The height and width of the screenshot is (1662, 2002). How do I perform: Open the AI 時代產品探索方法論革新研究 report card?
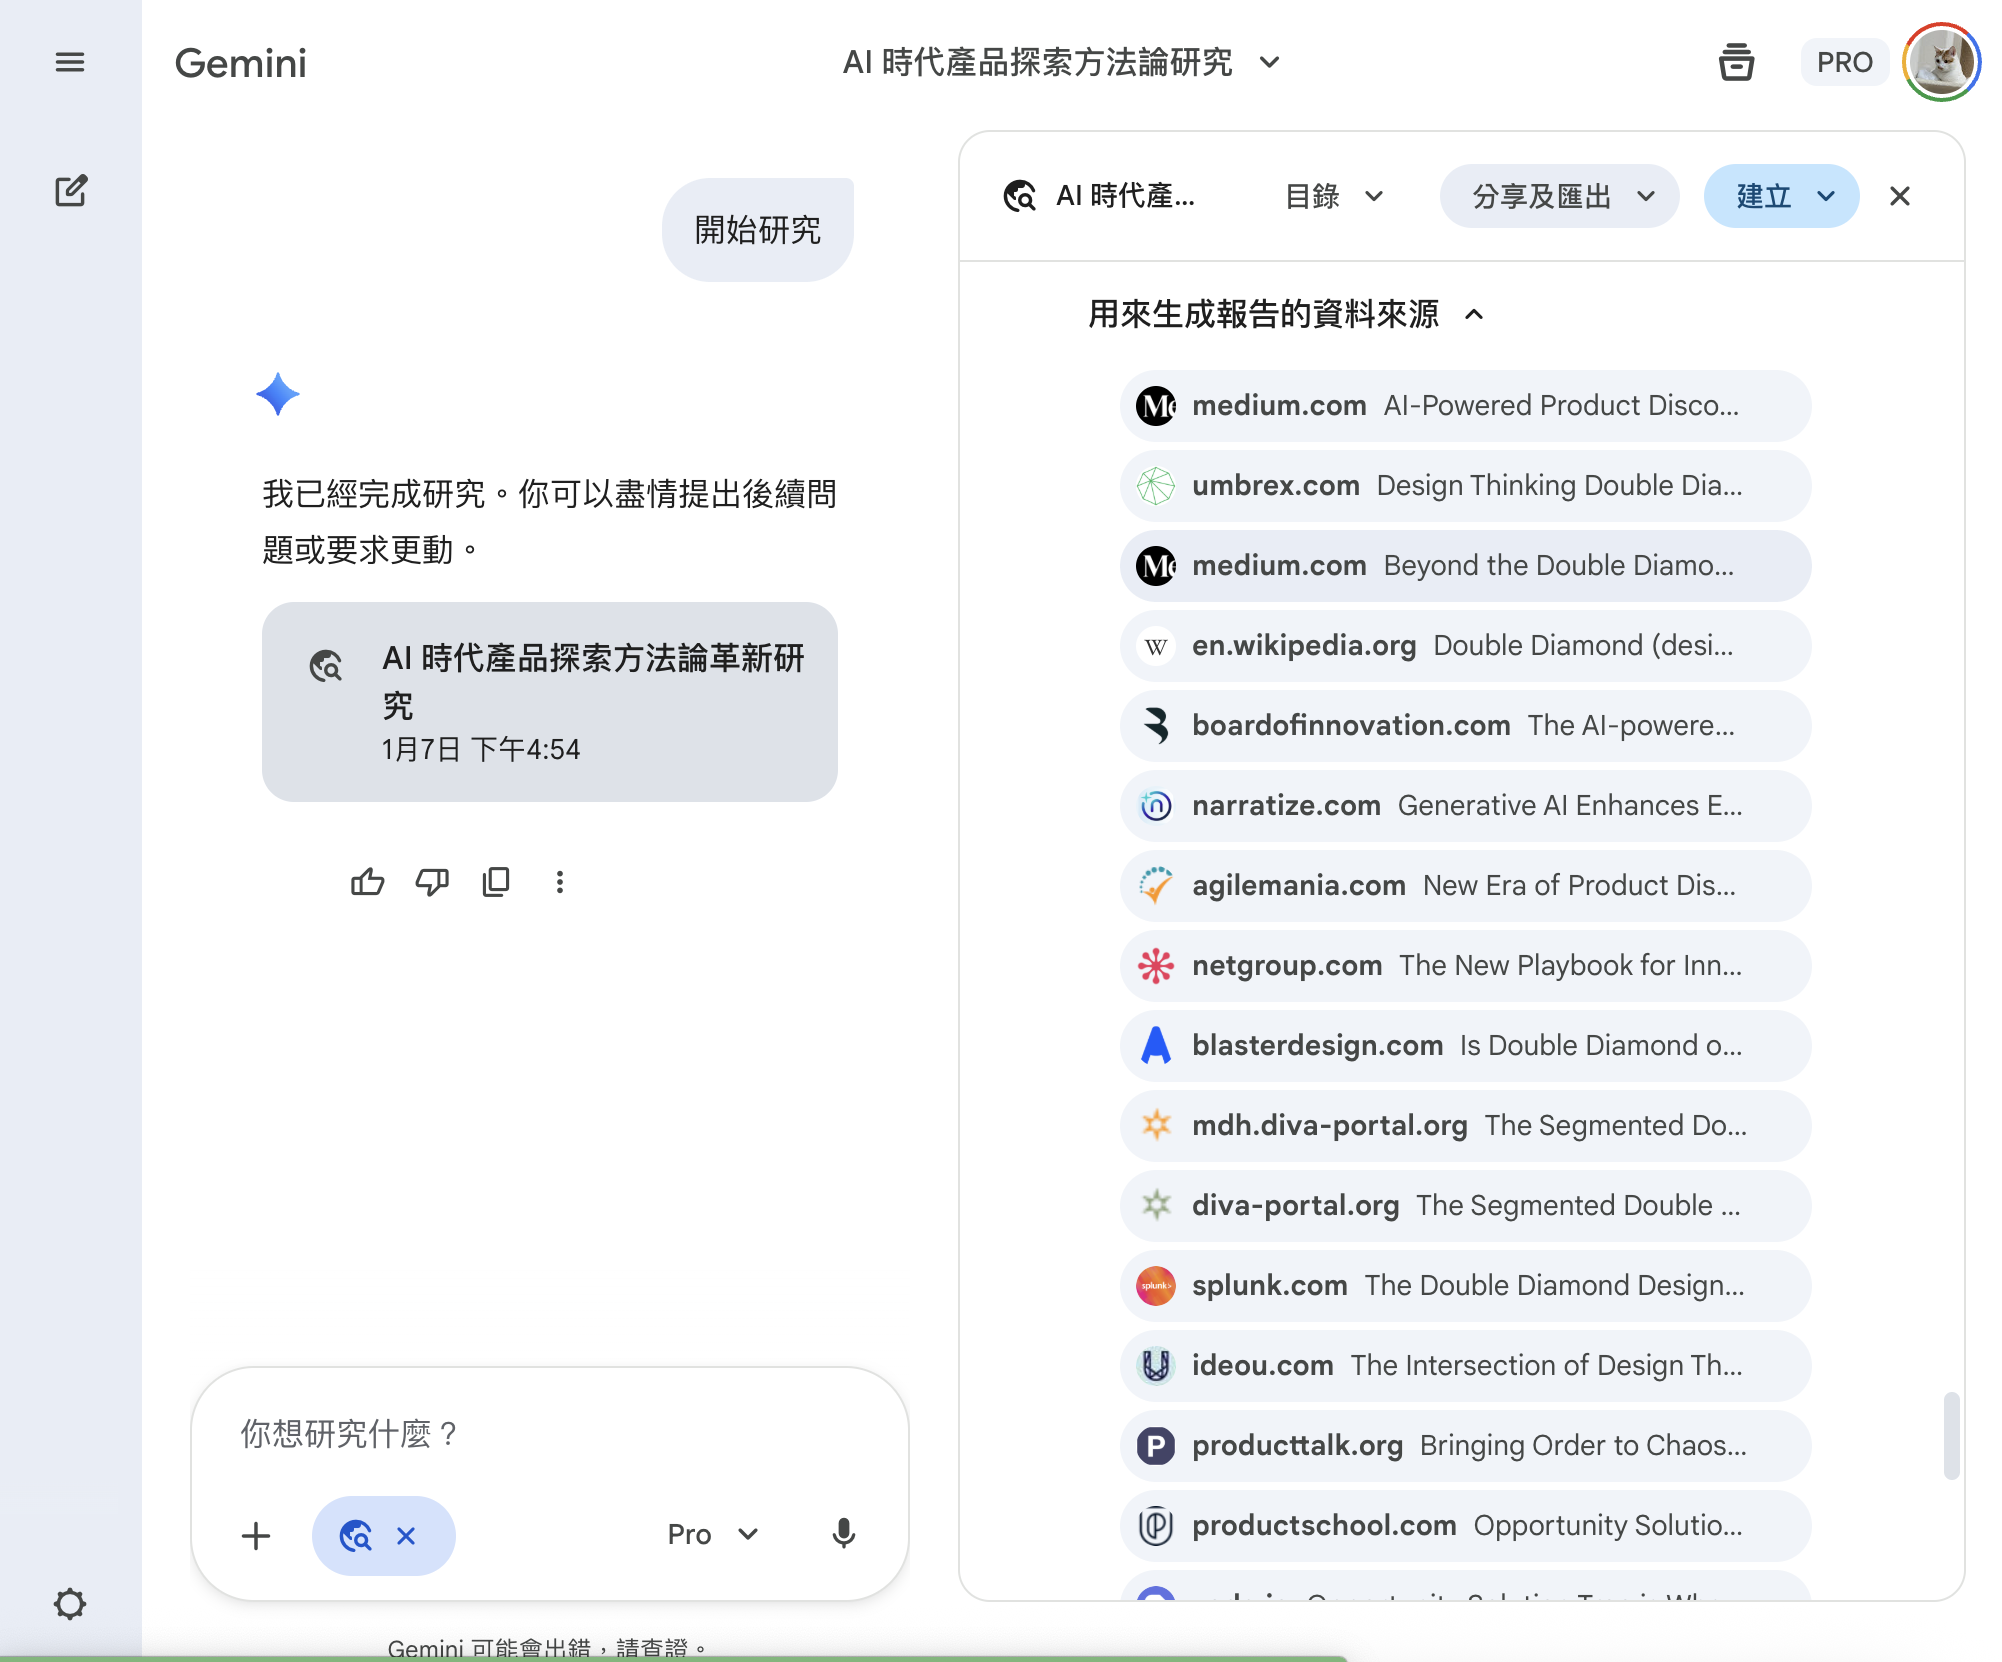(x=550, y=702)
